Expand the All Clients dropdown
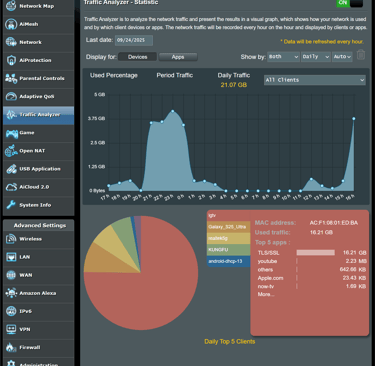This screenshot has width=375, height=366. click(315, 80)
